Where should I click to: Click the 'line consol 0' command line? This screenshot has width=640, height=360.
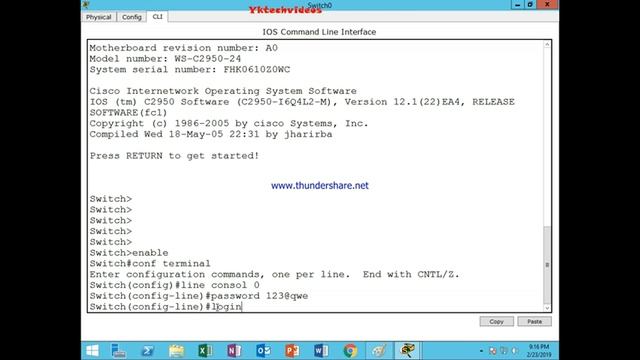175,285
